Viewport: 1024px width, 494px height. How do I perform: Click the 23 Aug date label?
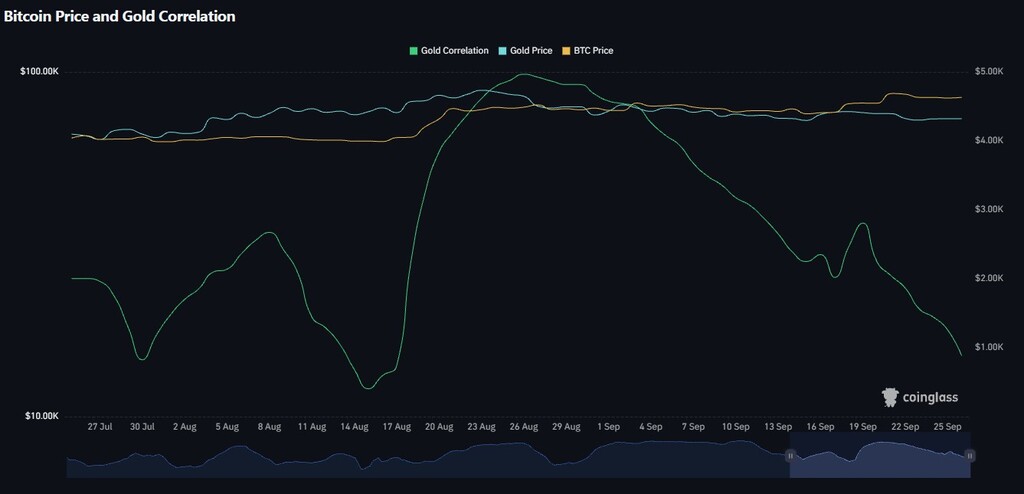[481, 427]
